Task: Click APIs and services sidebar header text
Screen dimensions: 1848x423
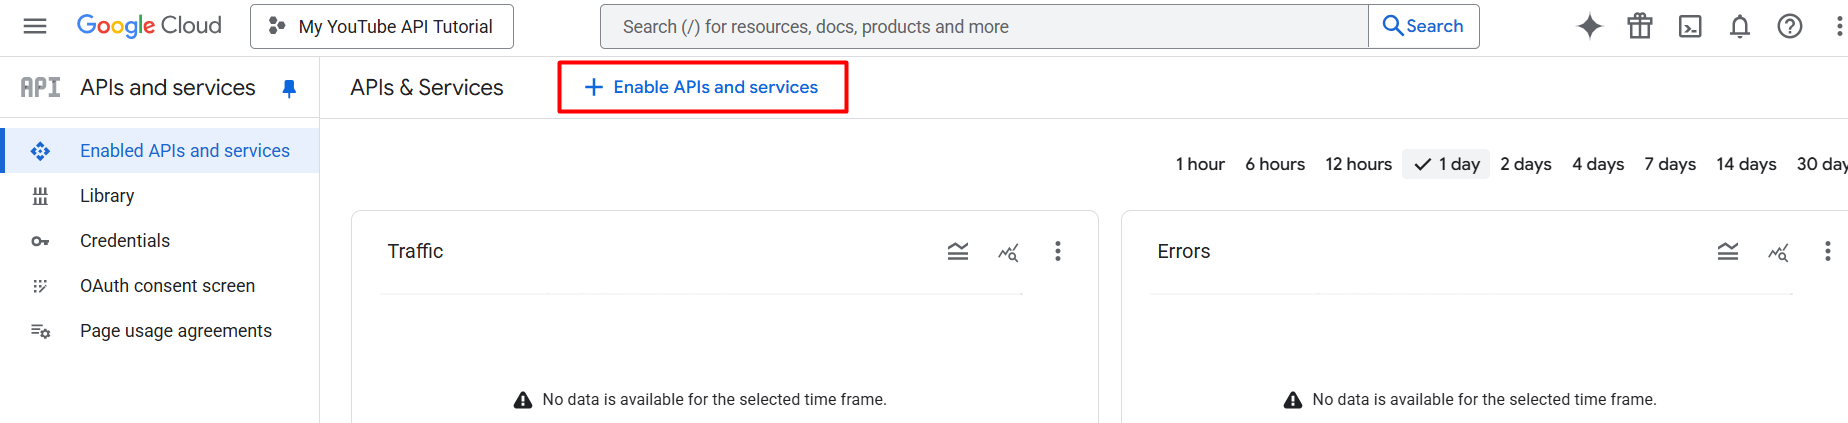Action: tap(168, 88)
